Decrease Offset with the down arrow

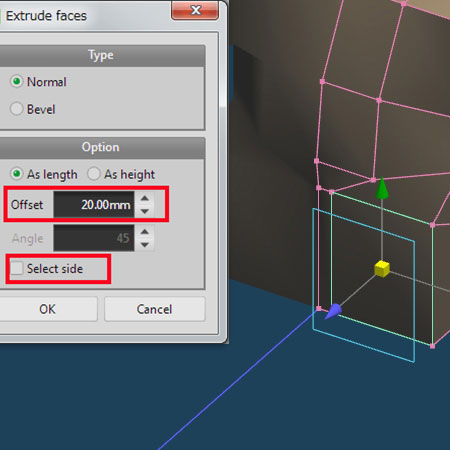144,211
